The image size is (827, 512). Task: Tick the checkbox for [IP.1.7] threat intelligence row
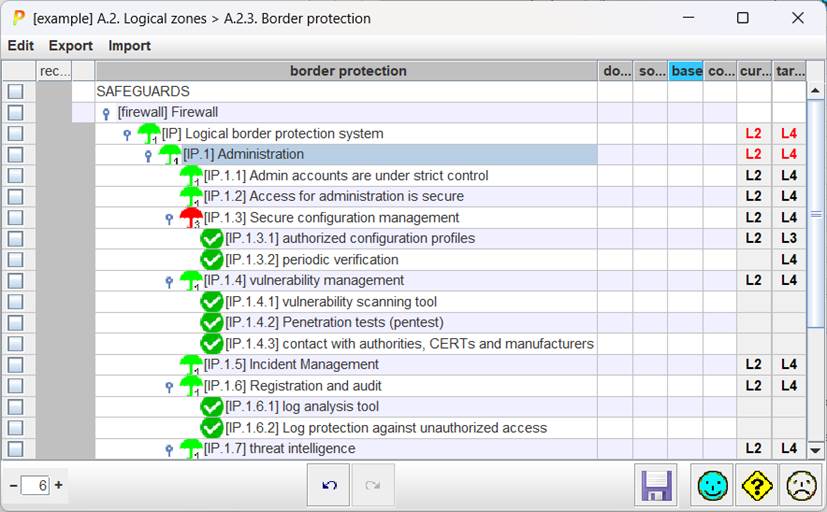tap(16, 449)
